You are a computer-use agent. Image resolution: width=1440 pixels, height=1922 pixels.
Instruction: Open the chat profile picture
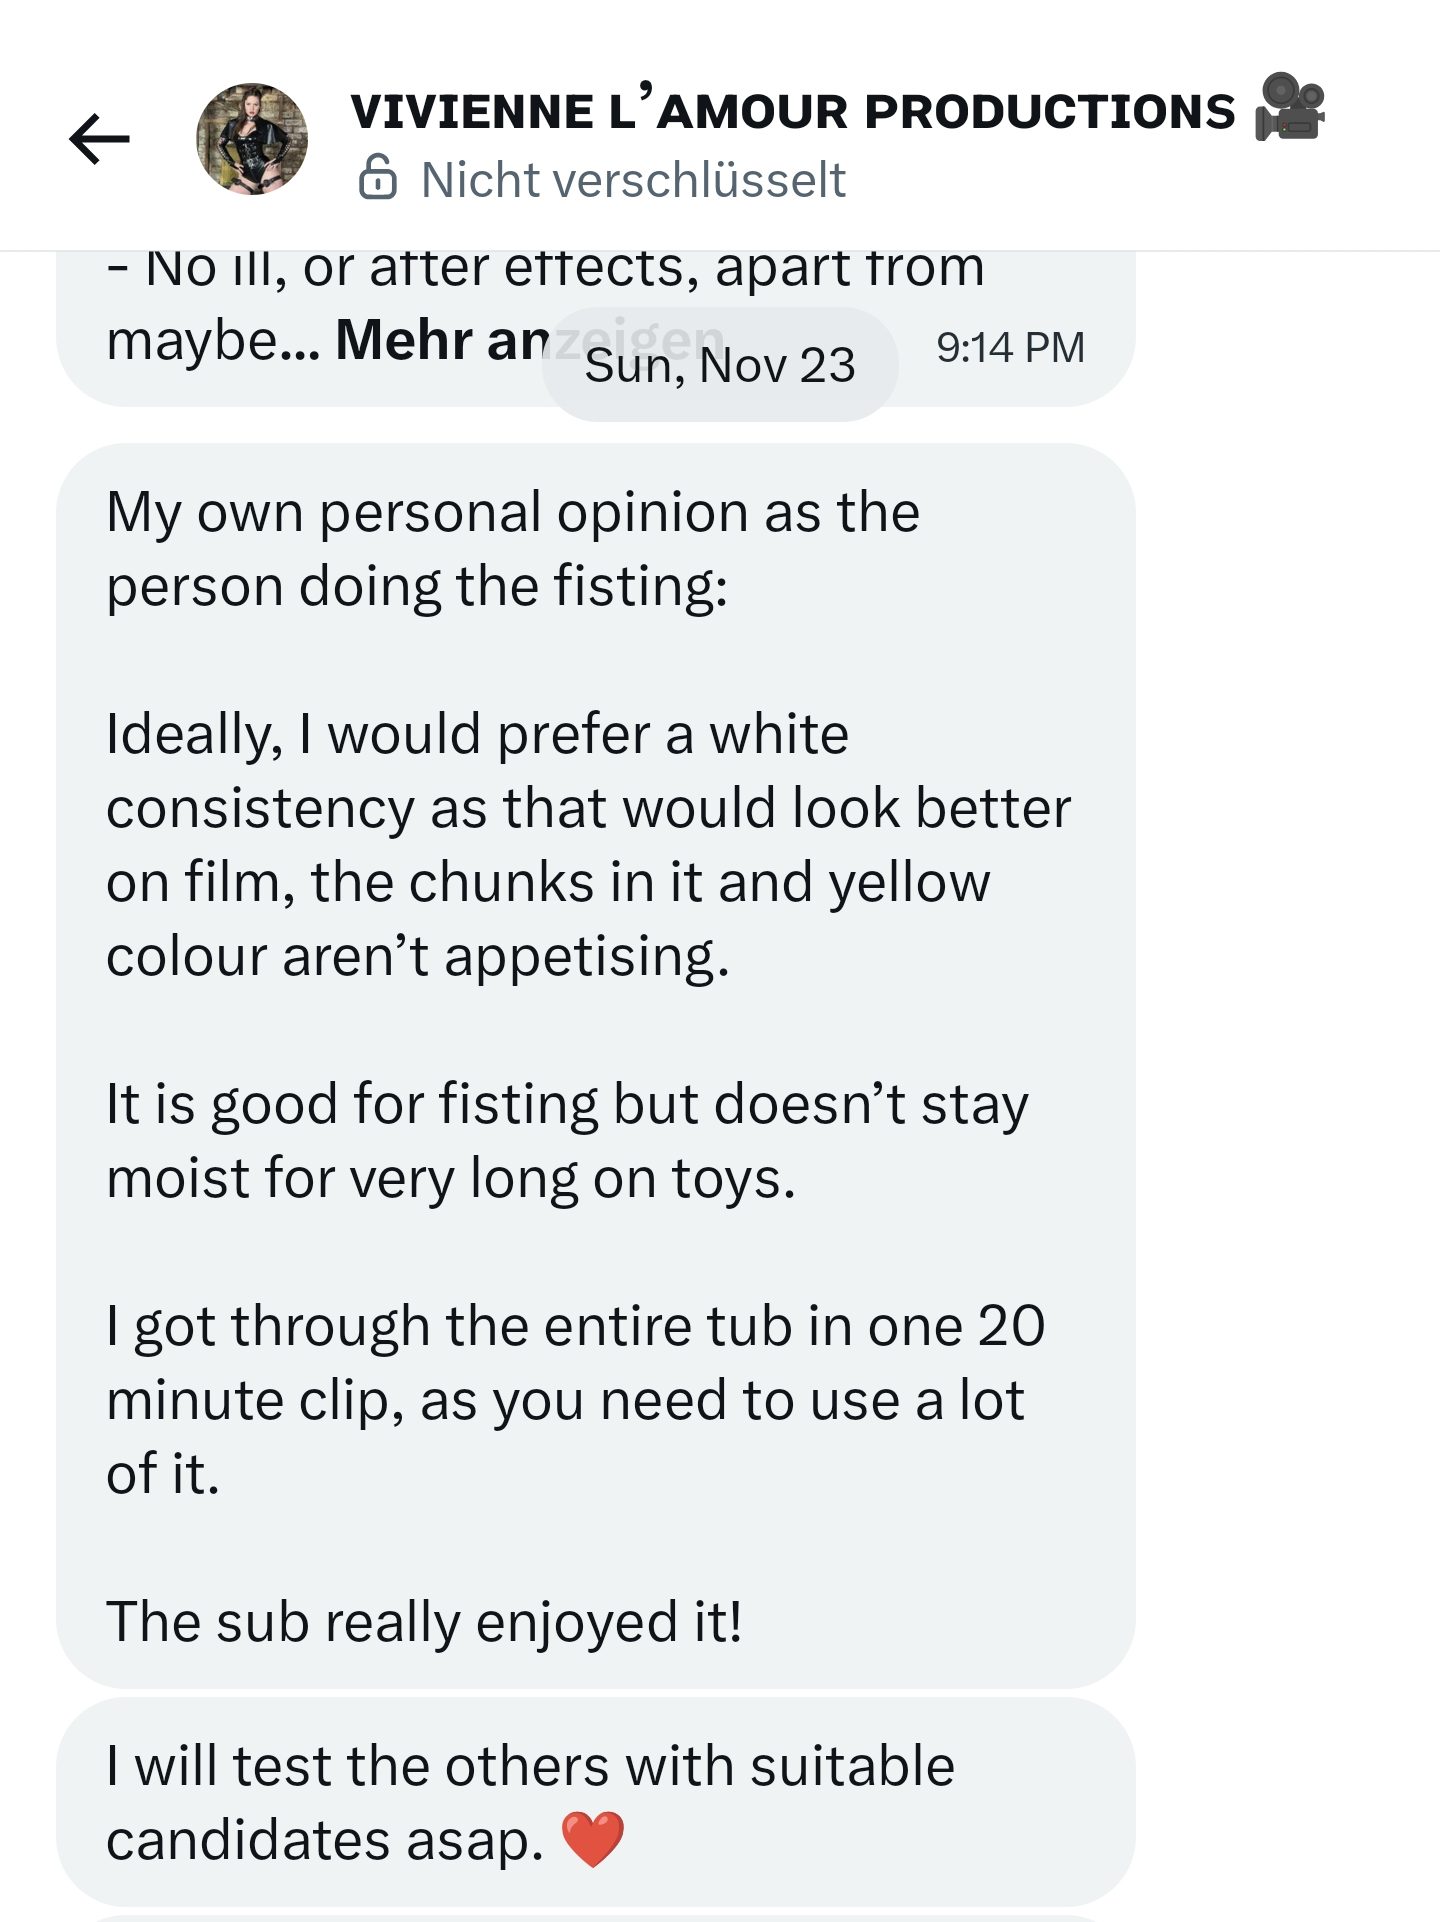(252, 138)
